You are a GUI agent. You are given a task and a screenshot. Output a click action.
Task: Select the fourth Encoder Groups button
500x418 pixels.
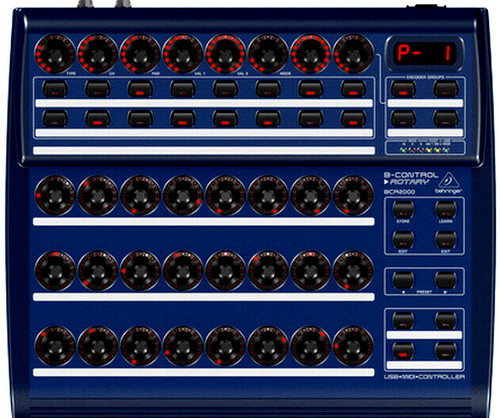coord(446,119)
